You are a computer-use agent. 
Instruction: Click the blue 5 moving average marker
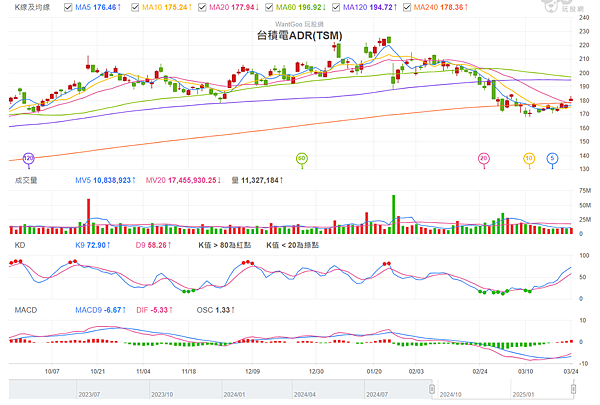552,159
